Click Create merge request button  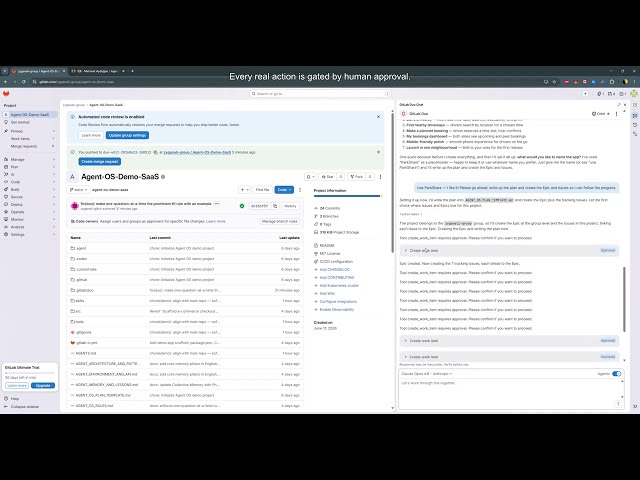coord(100,162)
